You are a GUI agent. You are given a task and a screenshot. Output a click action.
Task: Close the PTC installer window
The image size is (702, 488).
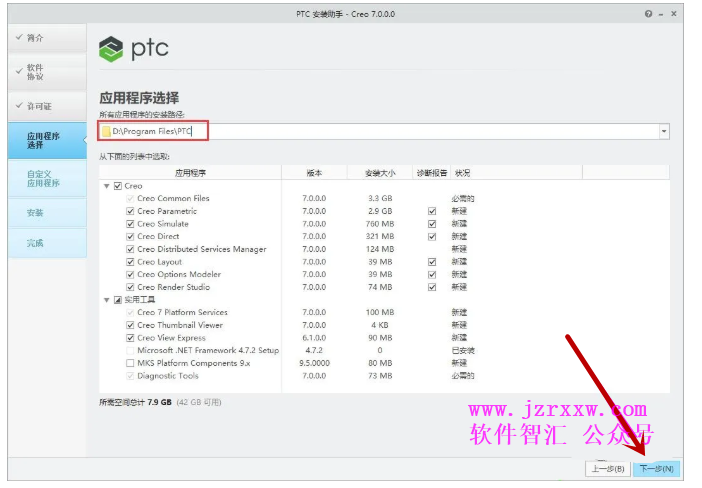(x=673, y=14)
